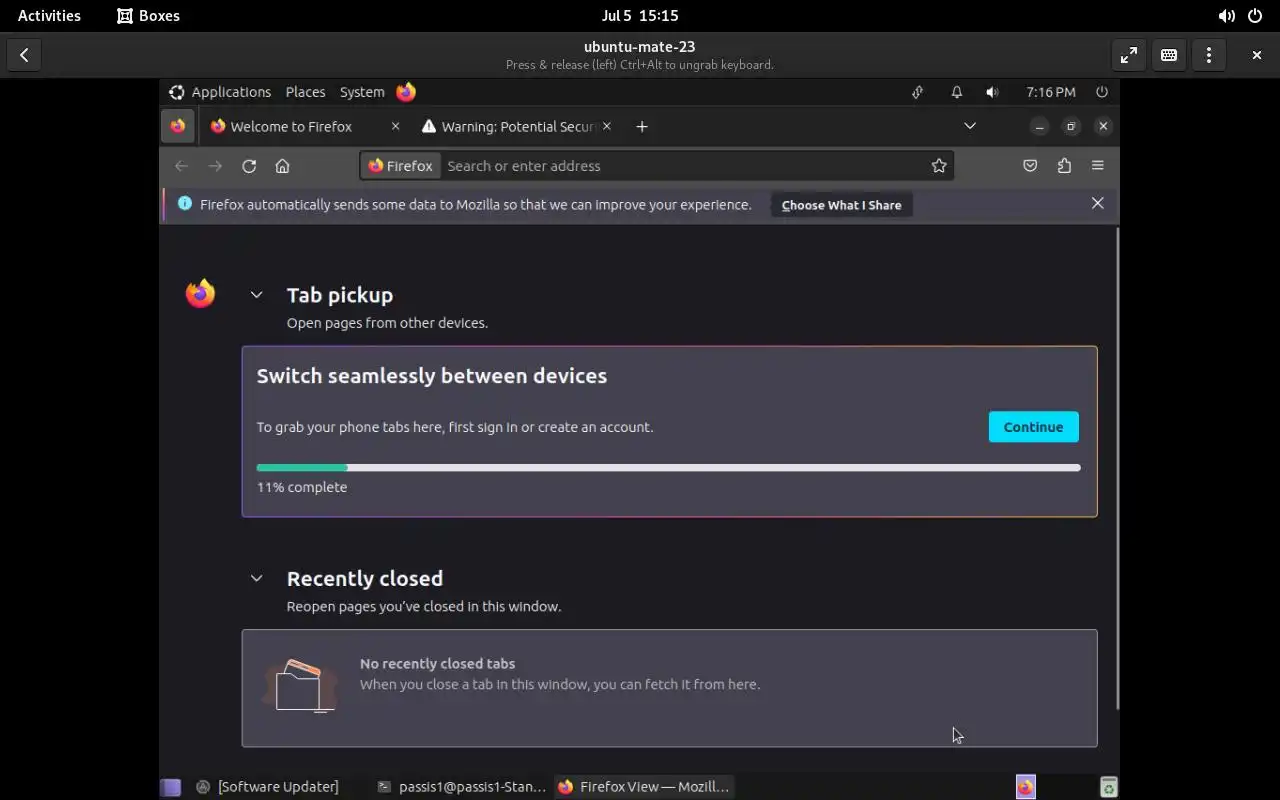
Task: Click the Firefox logo beside Tab pickup
Action: [200, 293]
